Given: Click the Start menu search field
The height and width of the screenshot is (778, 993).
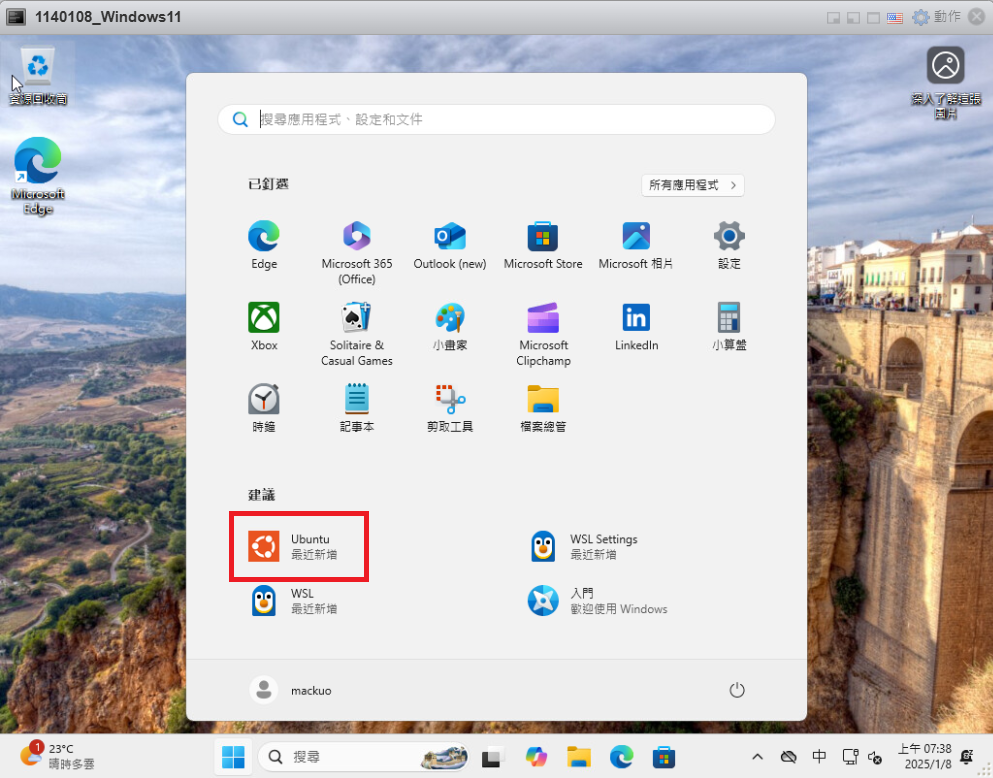Looking at the screenshot, I should [x=496, y=119].
